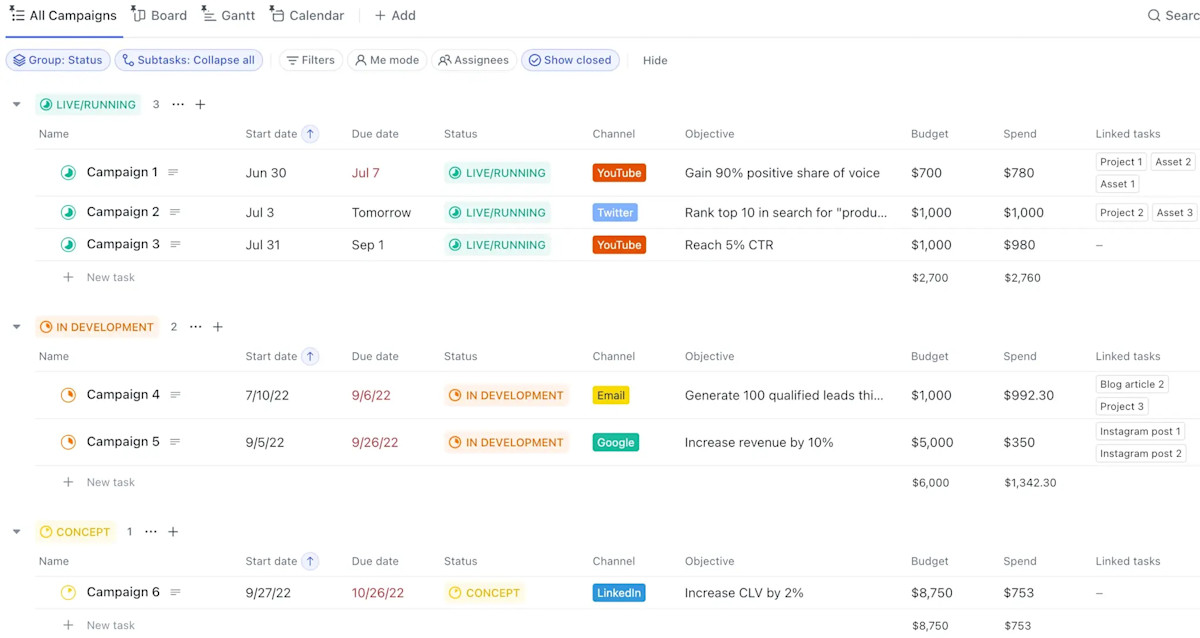The image size is (1200, 638).
Task: Switch to Calendar view
Action: pyautogui.click(x=306, y=15)
